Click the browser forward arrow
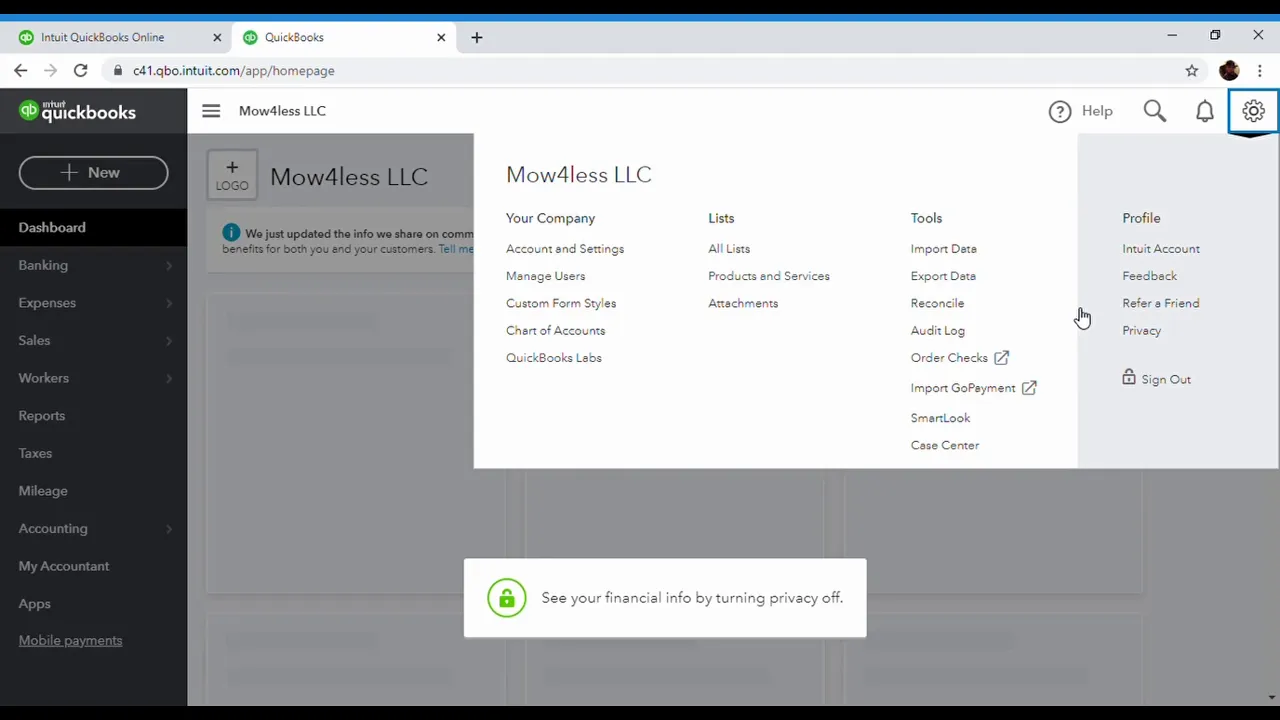 coord(50,71)
